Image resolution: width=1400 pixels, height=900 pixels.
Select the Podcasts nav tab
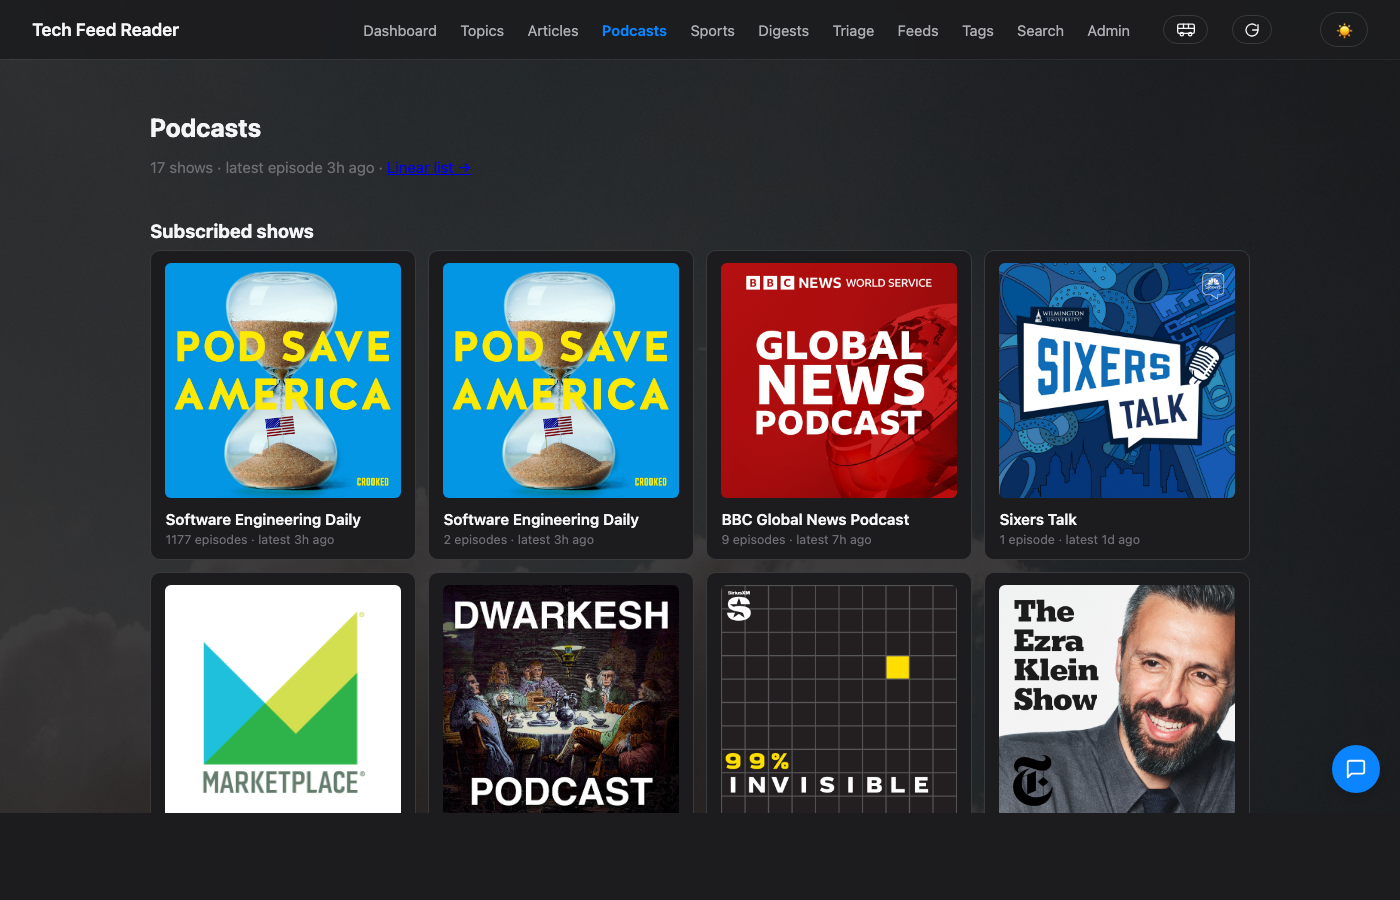click(x=634, y=31)
